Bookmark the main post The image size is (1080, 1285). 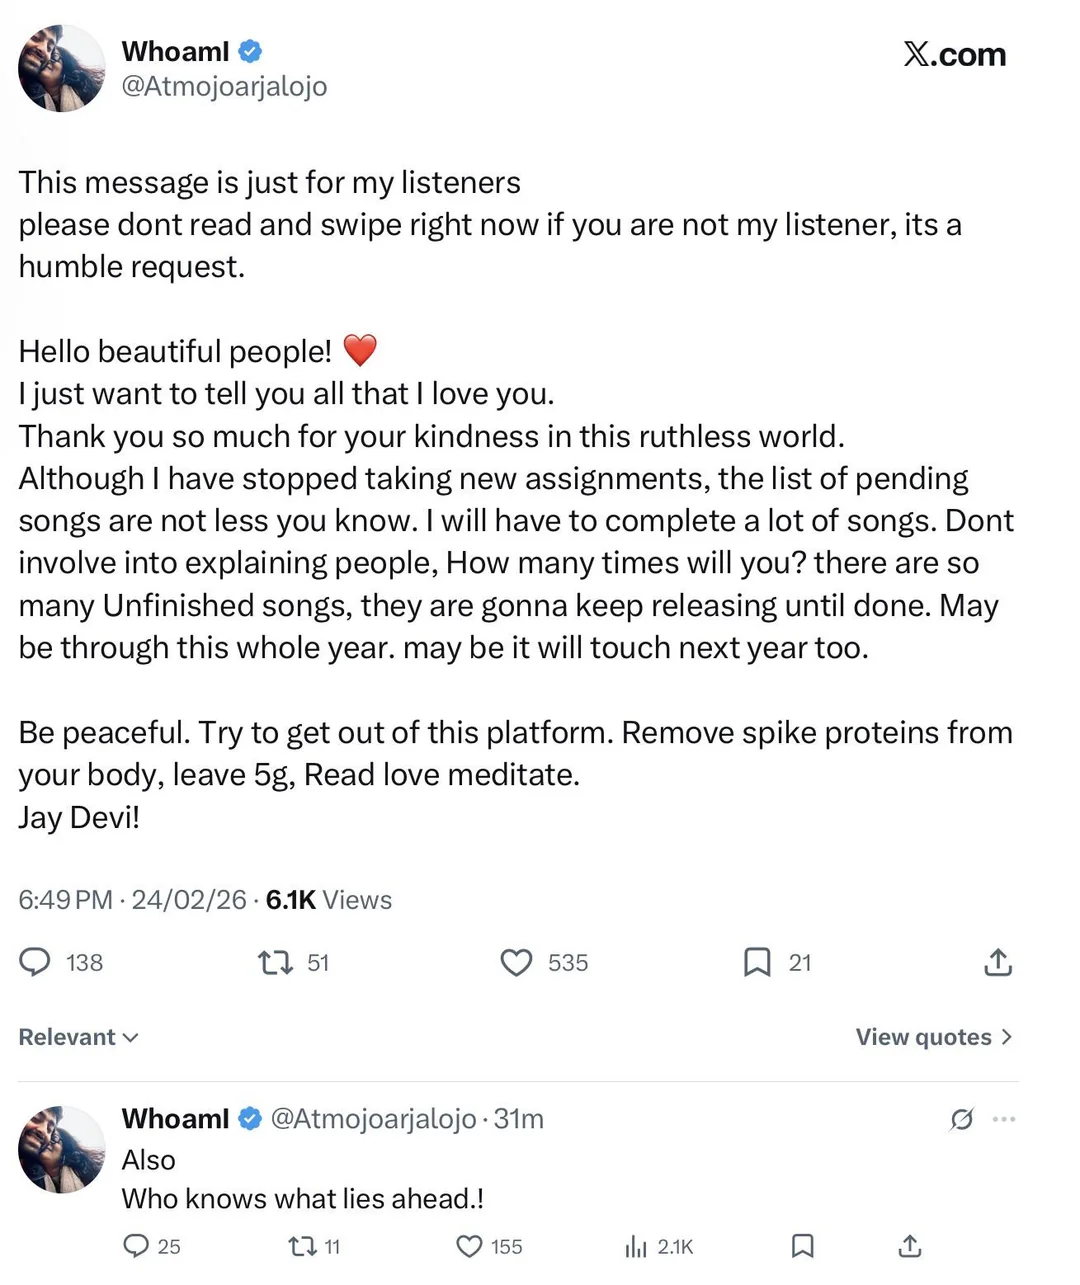(x=757, y=962)
